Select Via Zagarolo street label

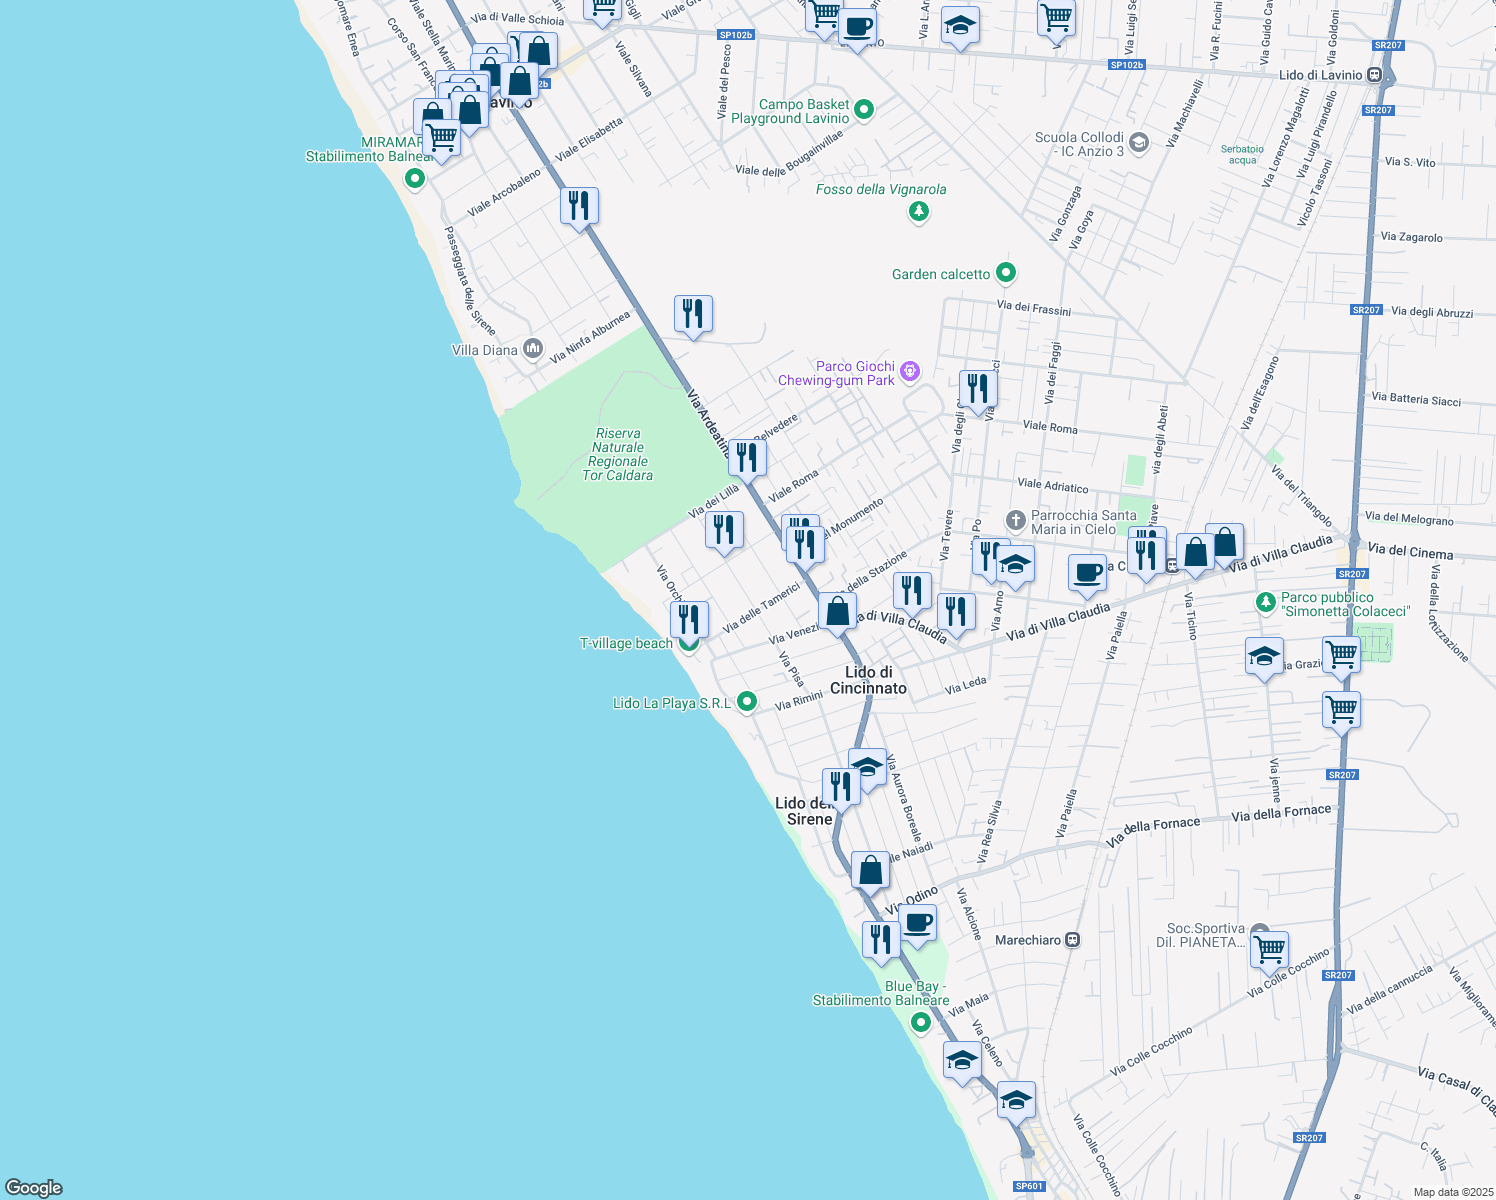pyautogui.click(x=1412, y=237)
